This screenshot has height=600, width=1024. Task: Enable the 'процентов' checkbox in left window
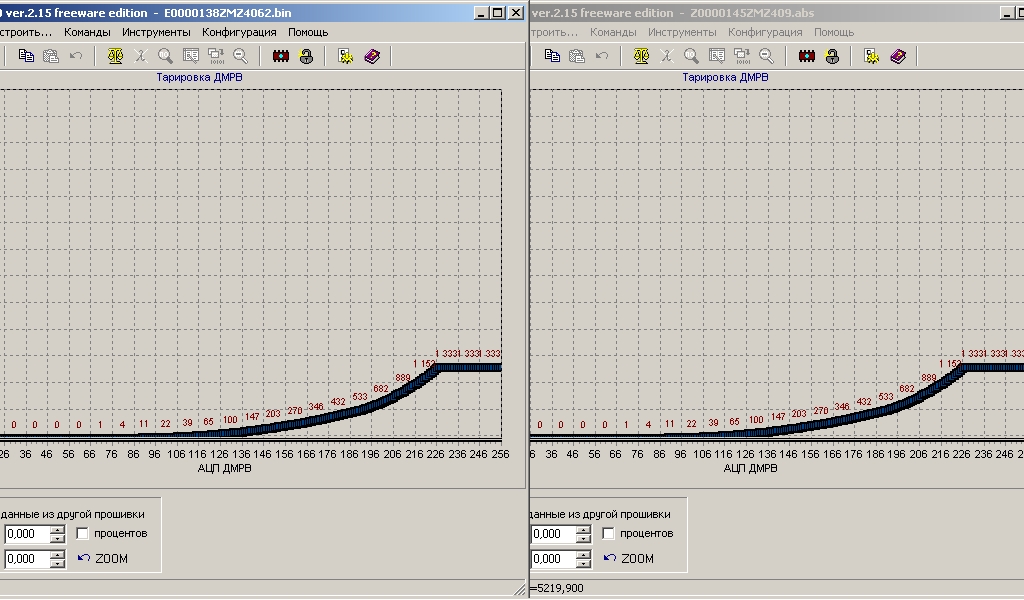(83, 534)
